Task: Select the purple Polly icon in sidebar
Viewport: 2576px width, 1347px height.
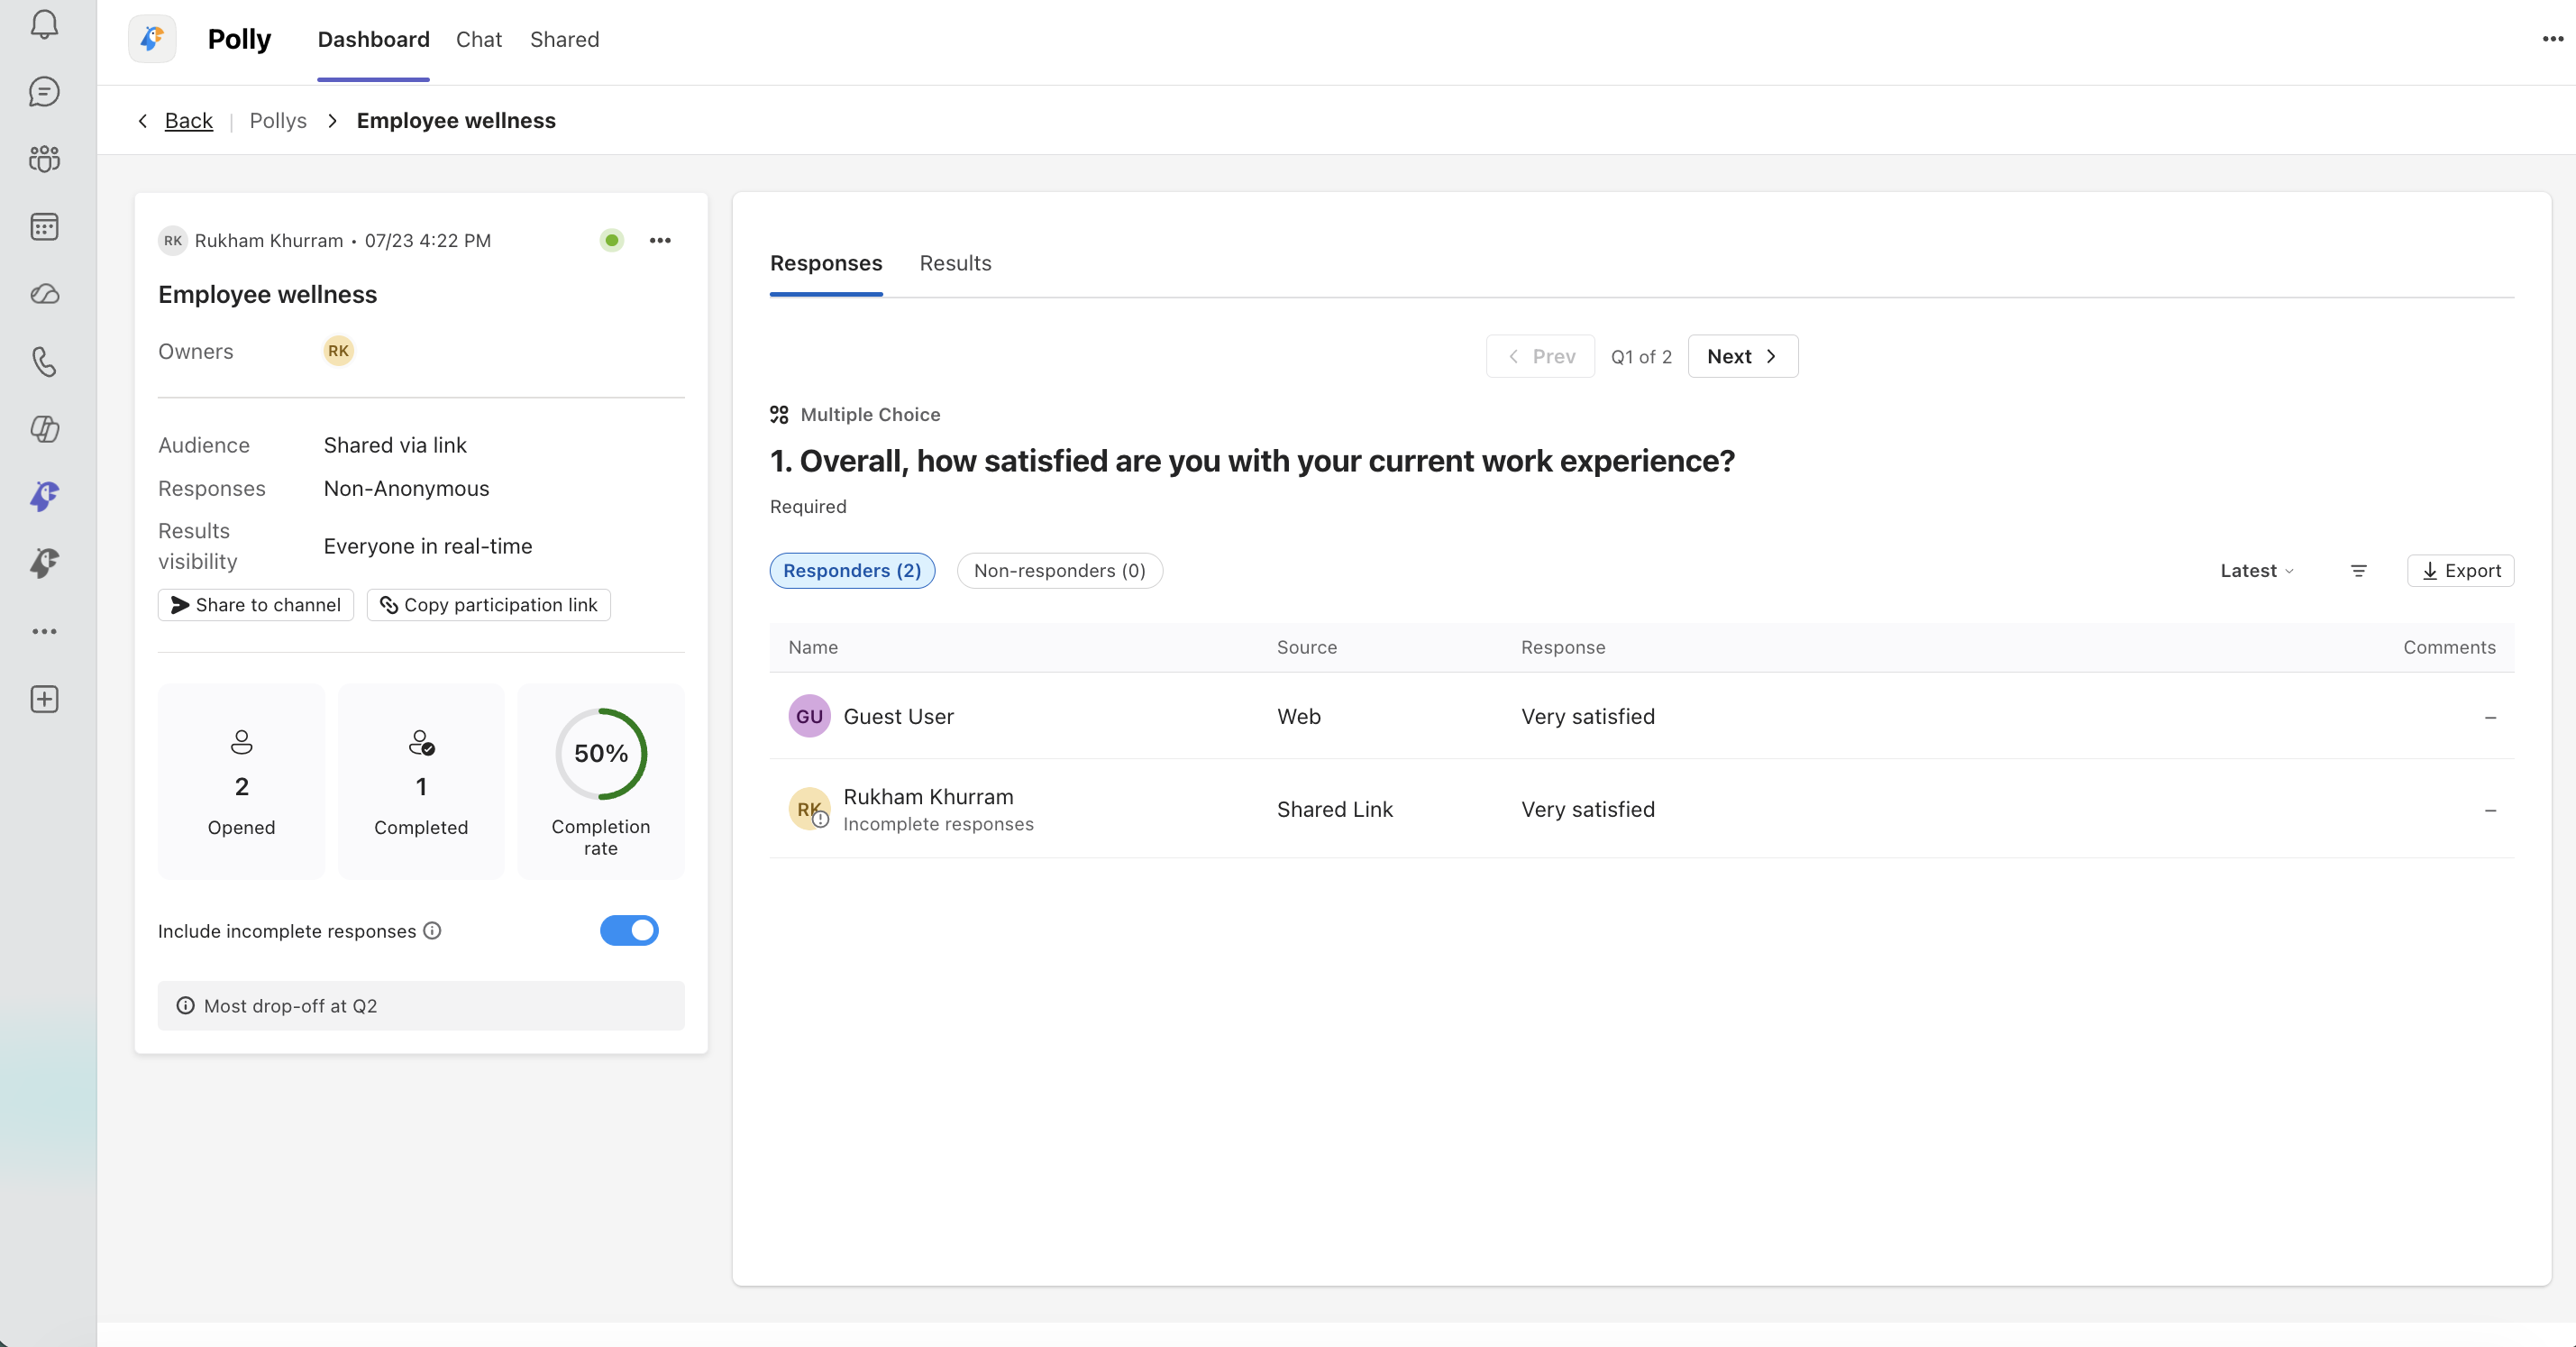Action: (44, 496)
